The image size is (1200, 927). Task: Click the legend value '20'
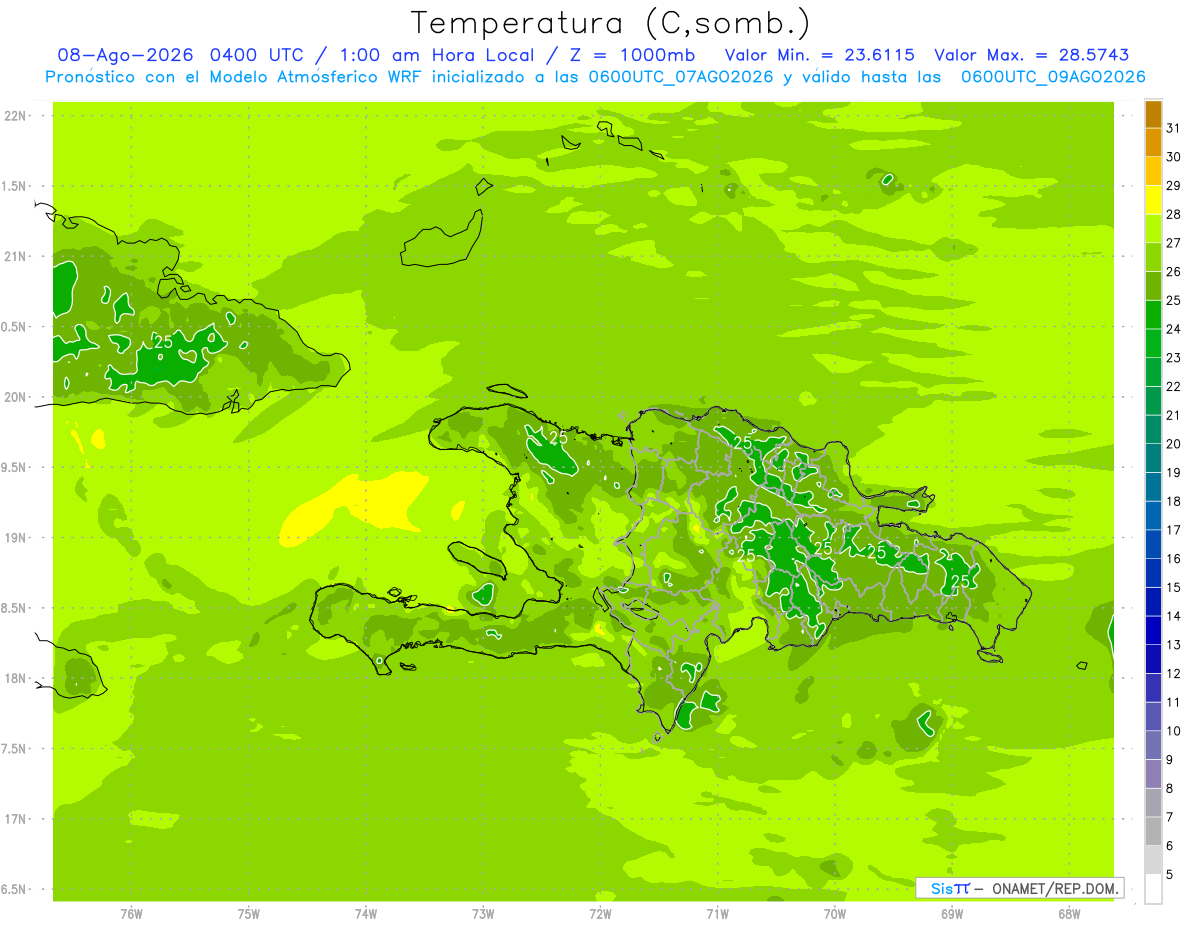1173,444
